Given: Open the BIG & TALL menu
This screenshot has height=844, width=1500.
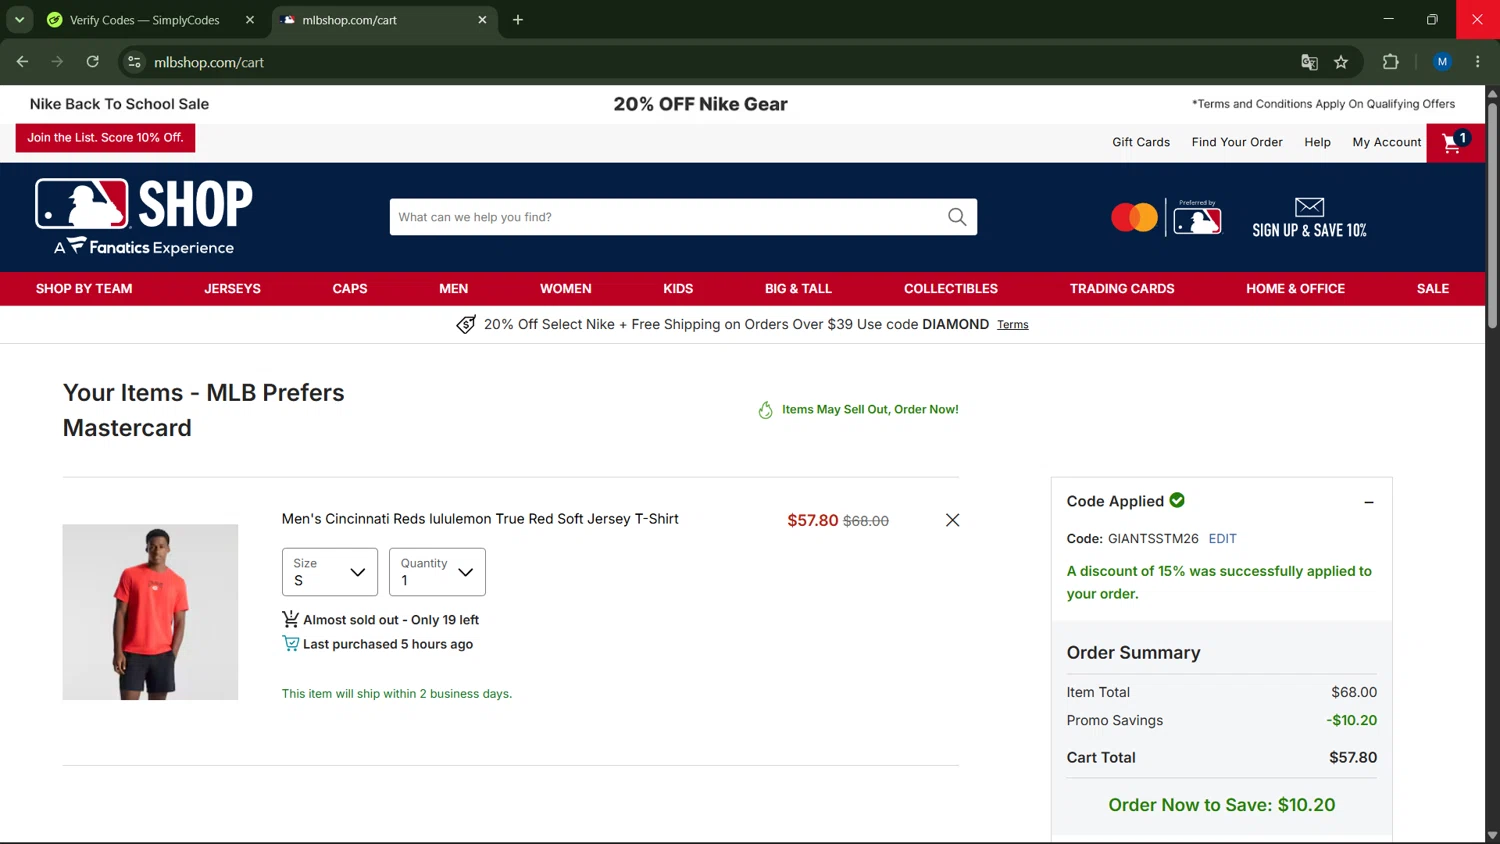Looking at the screenshot, I should pos(798,289).
